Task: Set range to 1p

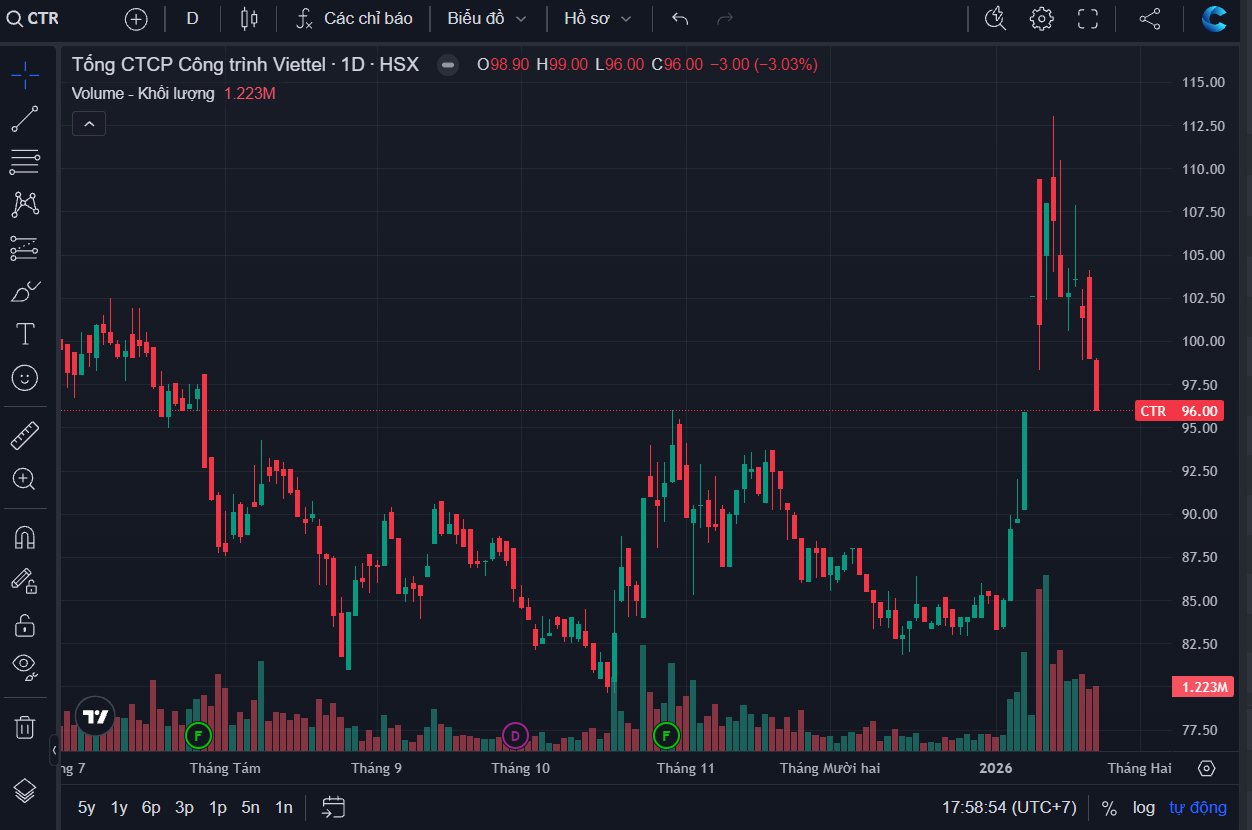Action: [x=217, y=807]
